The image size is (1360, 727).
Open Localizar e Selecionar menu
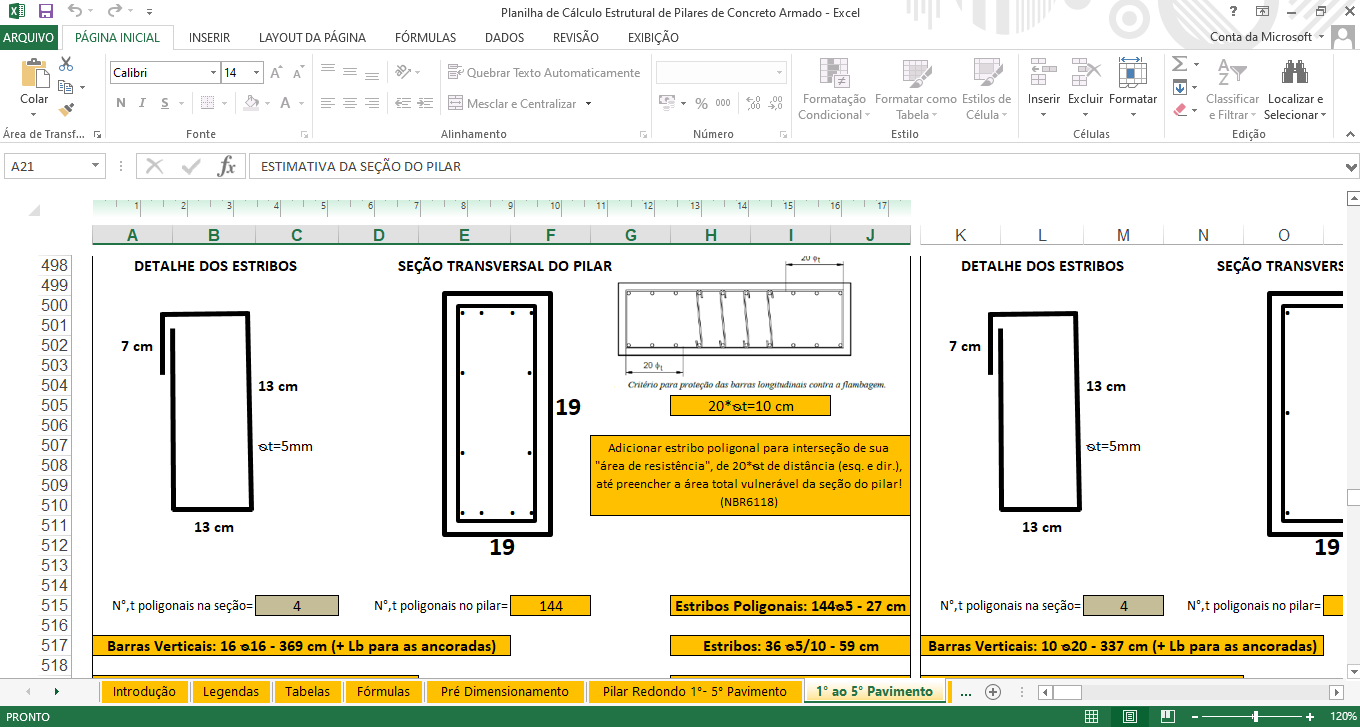(x=1295, y=89)
